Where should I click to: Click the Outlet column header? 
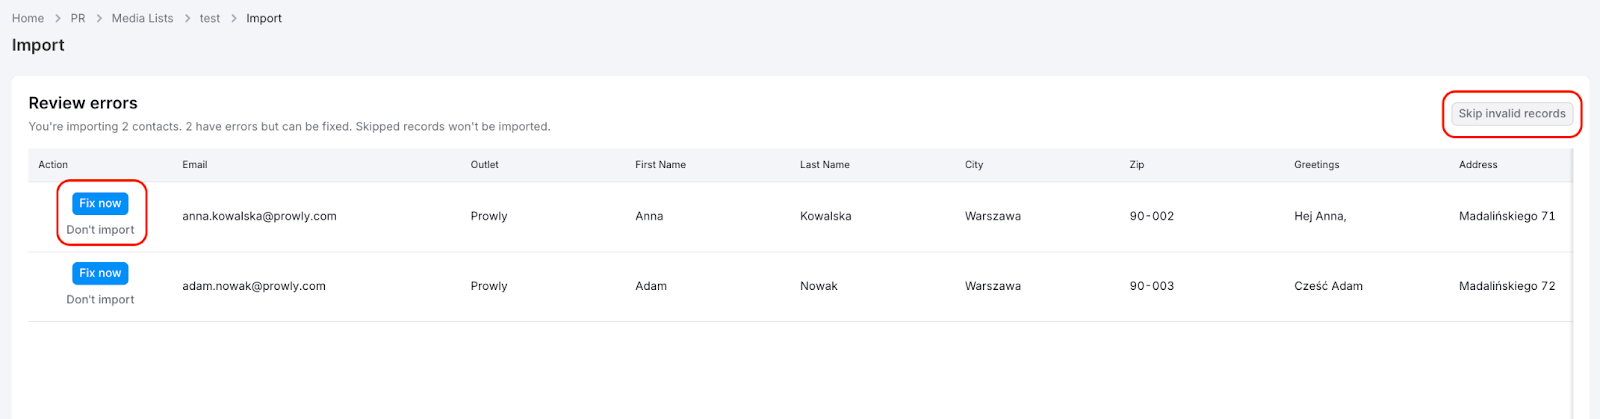(485, 165)
